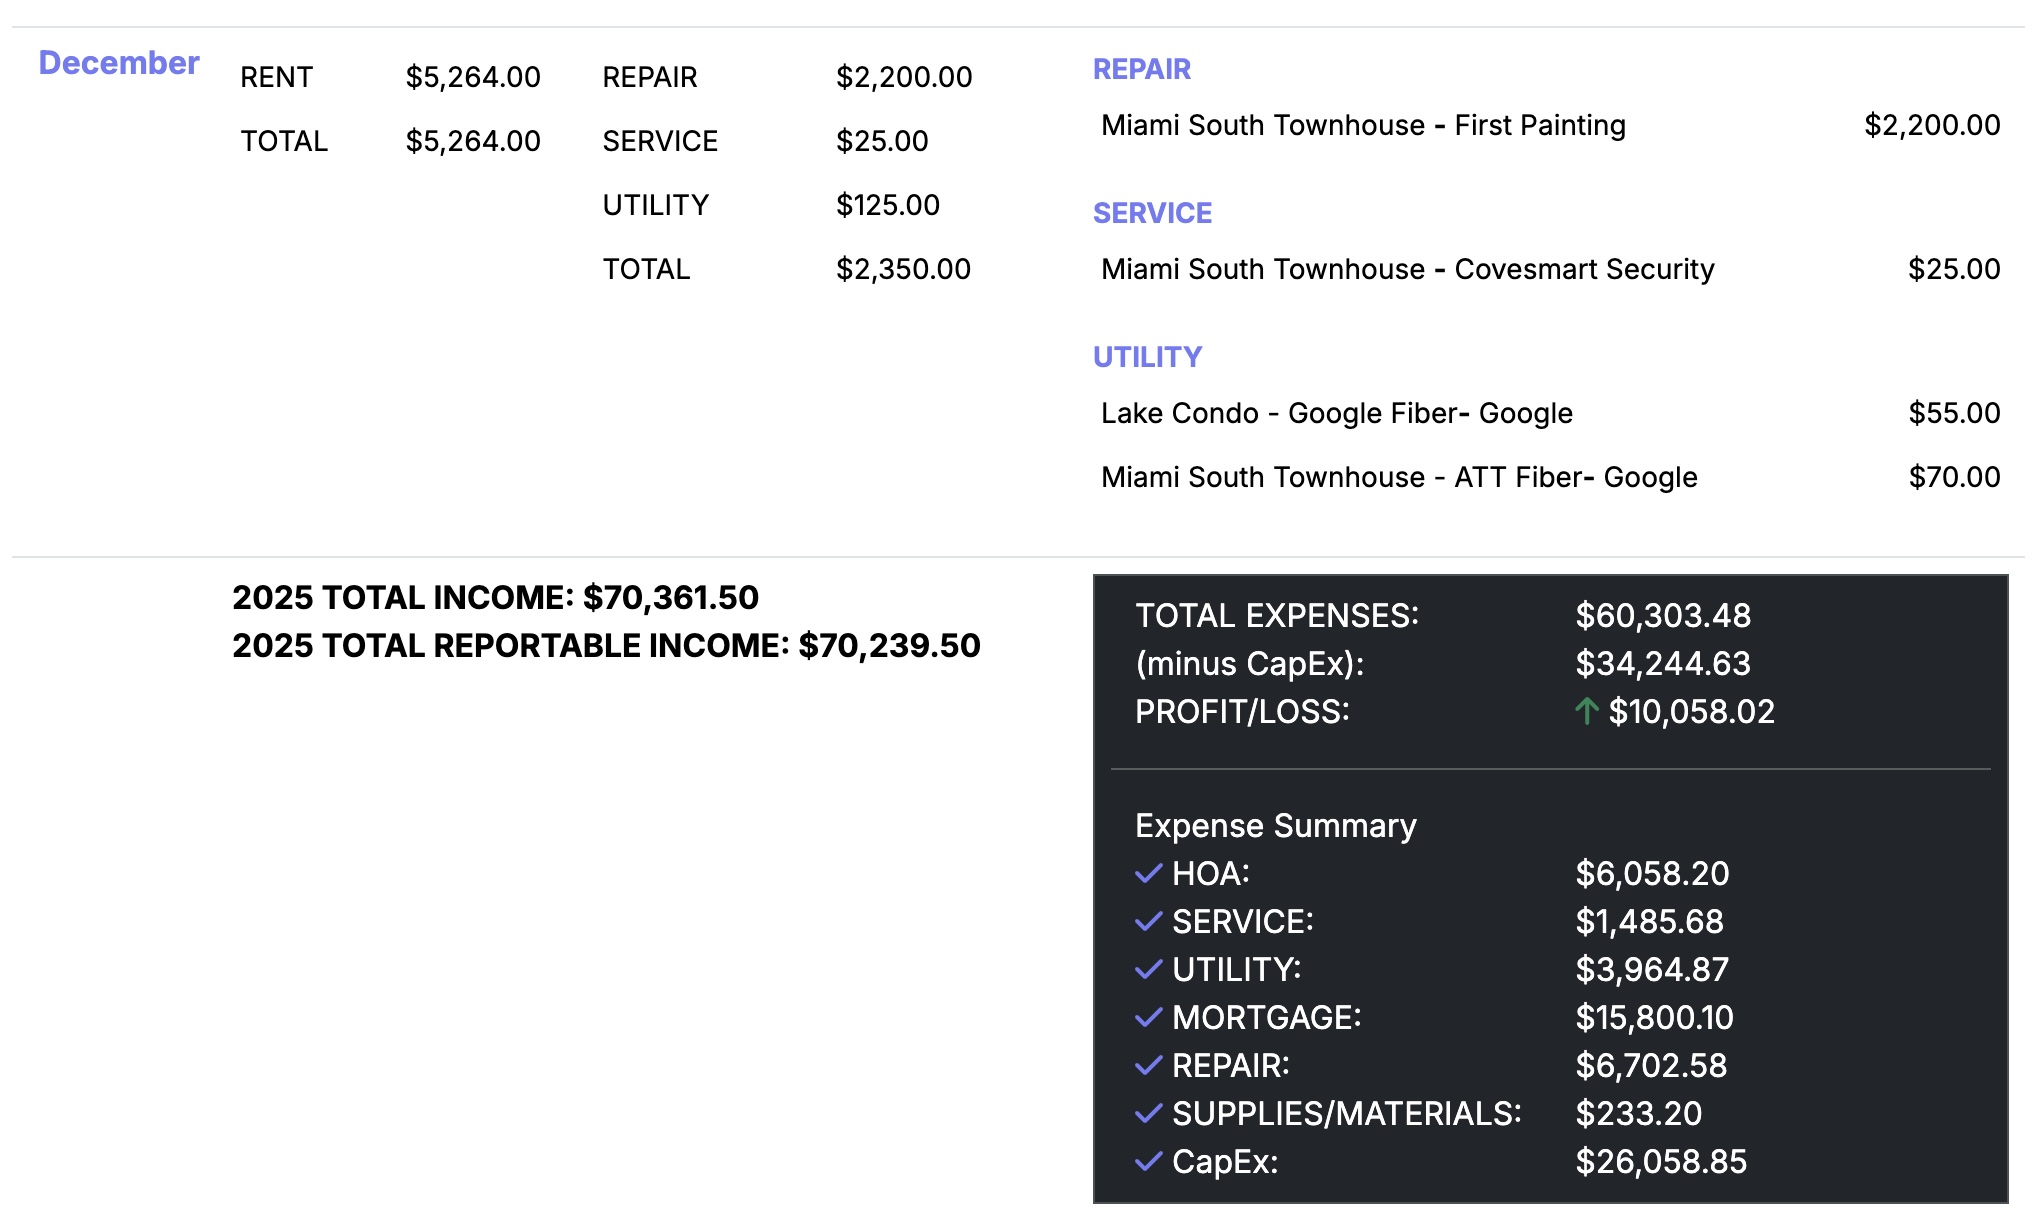Click the checkmark beside REPAIR in summary
2042x1230 pixels.
[x=1147, y=1066]
